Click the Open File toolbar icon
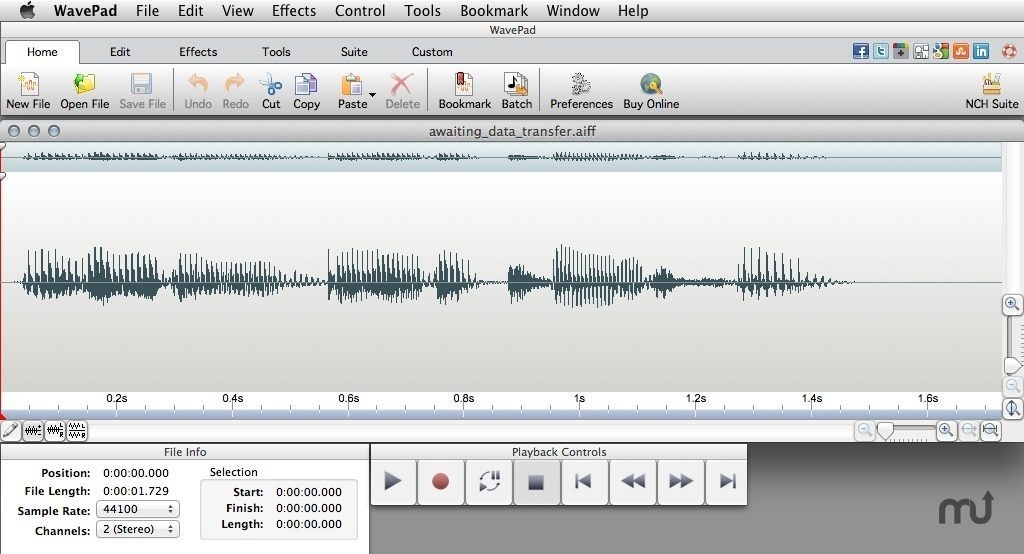The height and width of the screenshot is (554, 1024). point(84,91)
